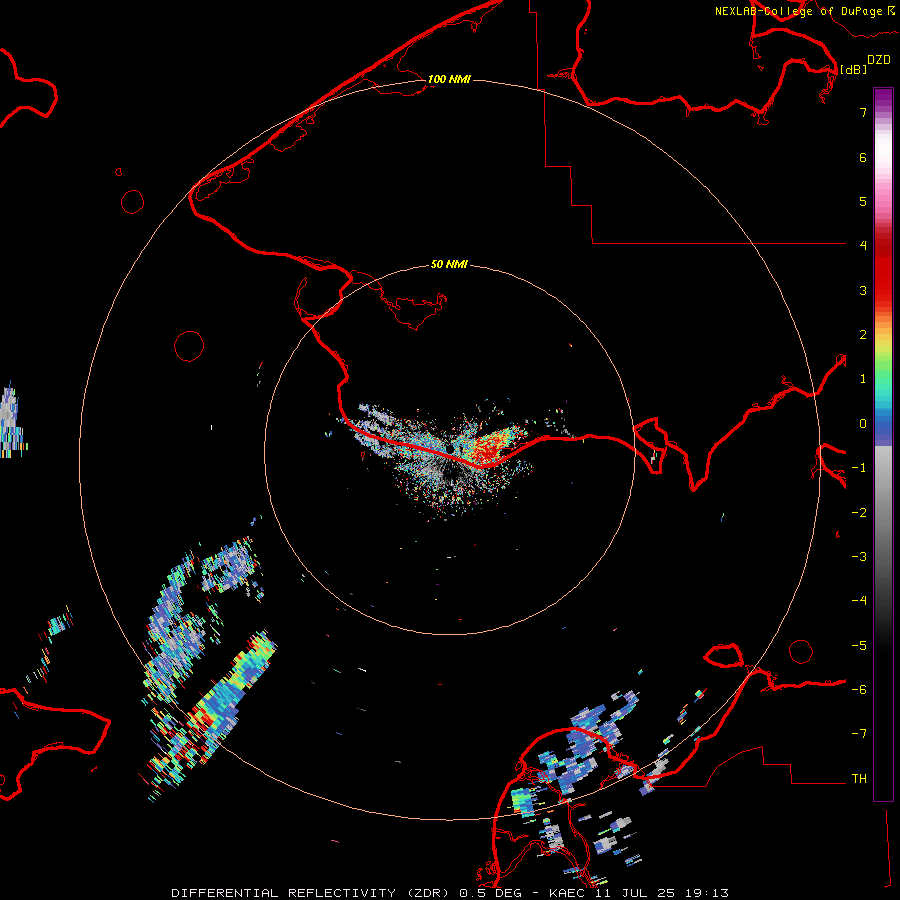Select the 2 tick on the color scale
Screen dimensions: 900x900
[x=863, y=335]
